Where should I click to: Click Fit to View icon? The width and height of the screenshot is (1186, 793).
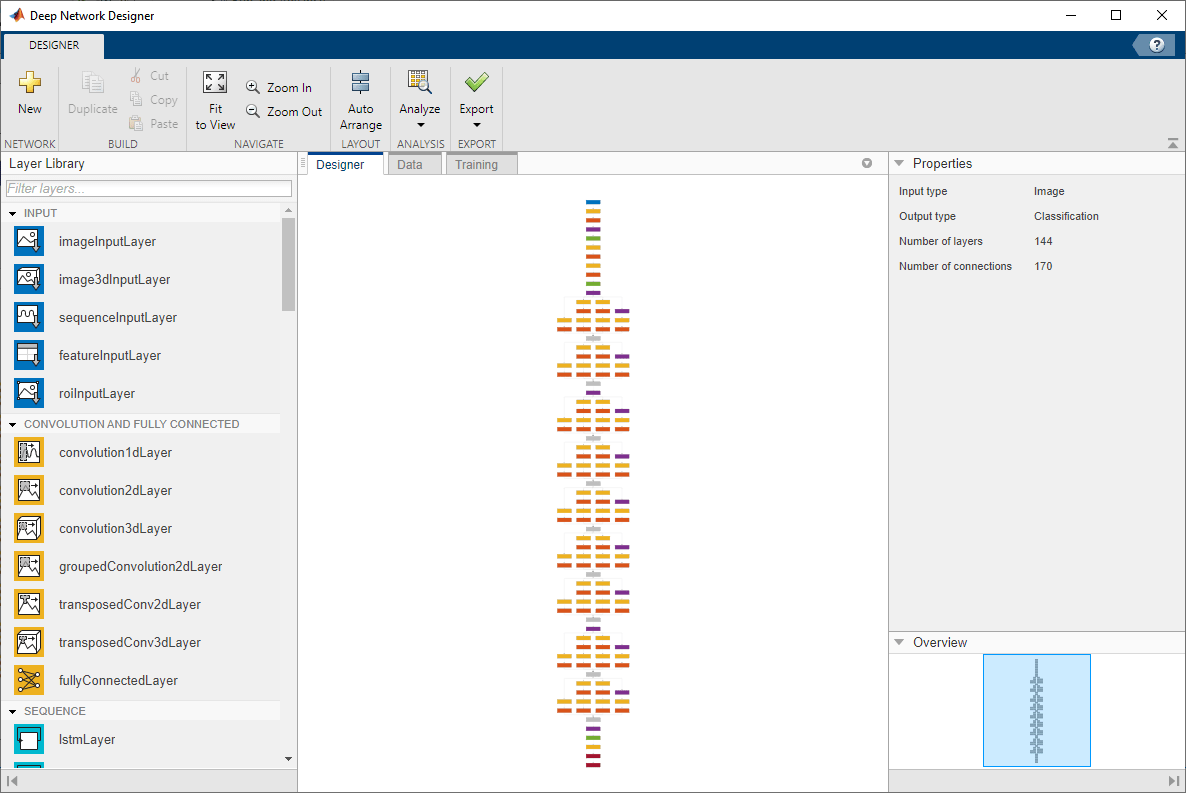tap(215, 82)
